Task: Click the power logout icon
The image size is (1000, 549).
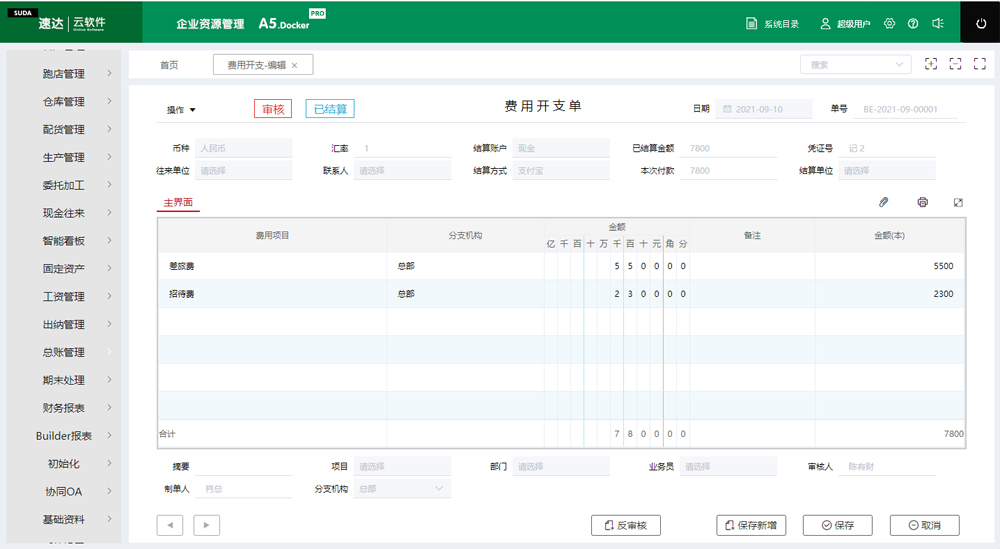Action: click(x=980, y=24)
